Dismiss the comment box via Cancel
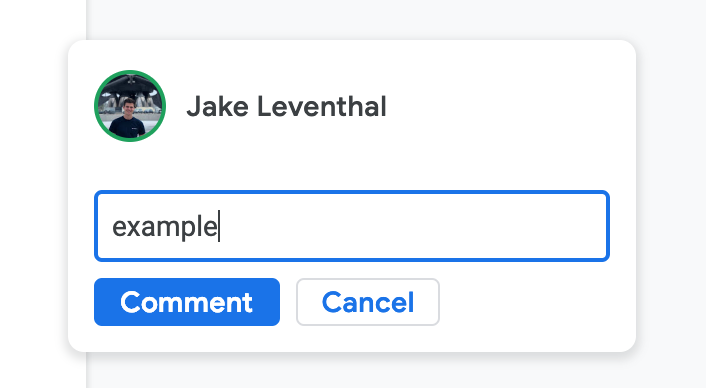Image resolution: width=706 pixels, height=388 pixels. [x=368, y=302]
